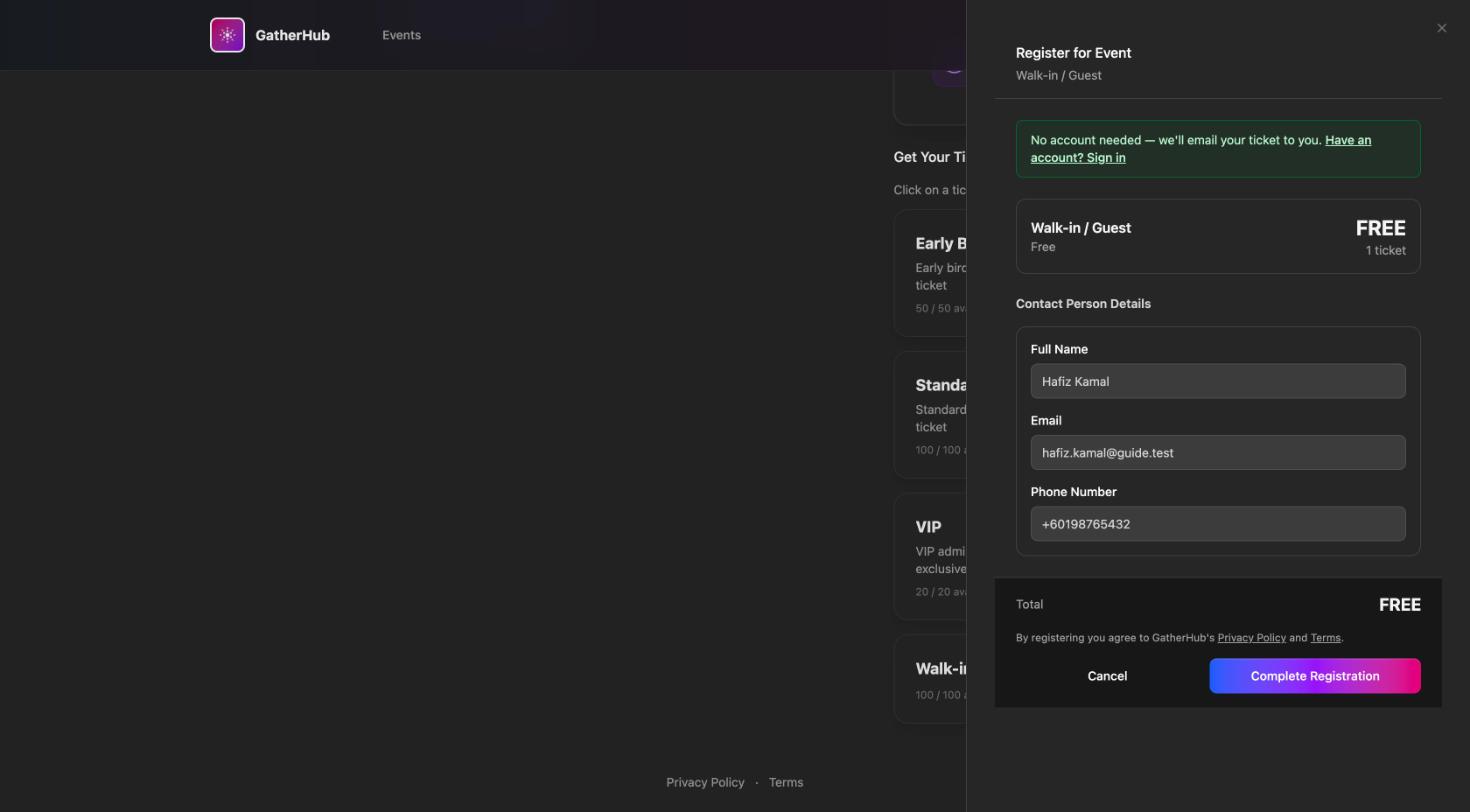Screen dimensions: 1470x812
Task: Click the GatherHub logo icon
Action: [x=227, y=35]
